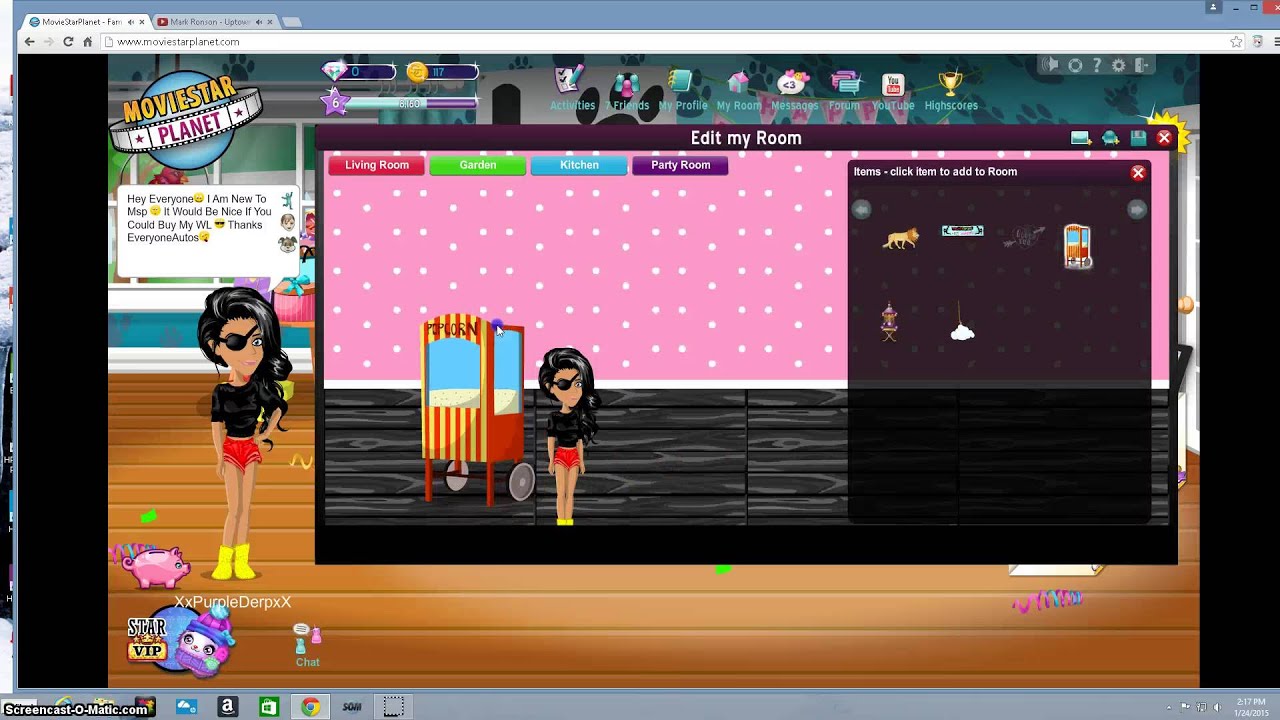1280x720 pixels.
Task: Click the pet mascot with winter hat
Action: point(206,640)
